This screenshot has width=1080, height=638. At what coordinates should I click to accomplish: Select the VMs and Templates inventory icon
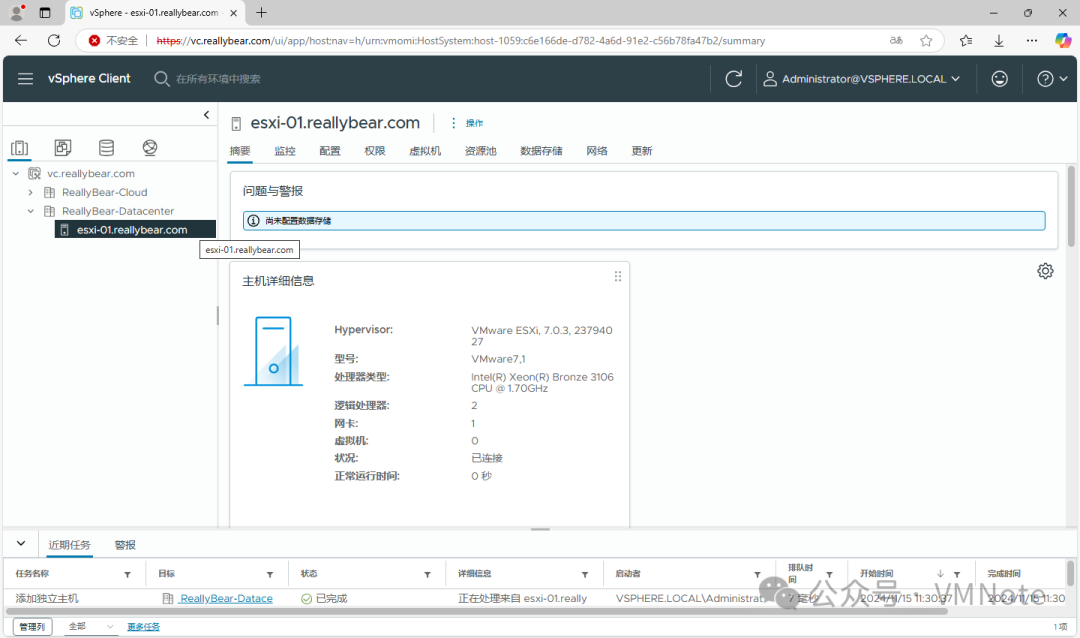63,147
